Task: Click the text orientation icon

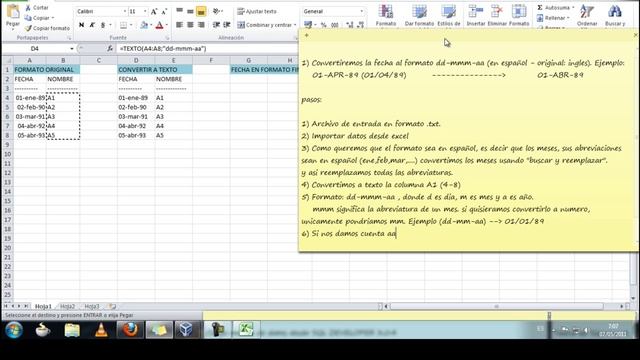Action: pyautogui.click(x=217, y=11)
